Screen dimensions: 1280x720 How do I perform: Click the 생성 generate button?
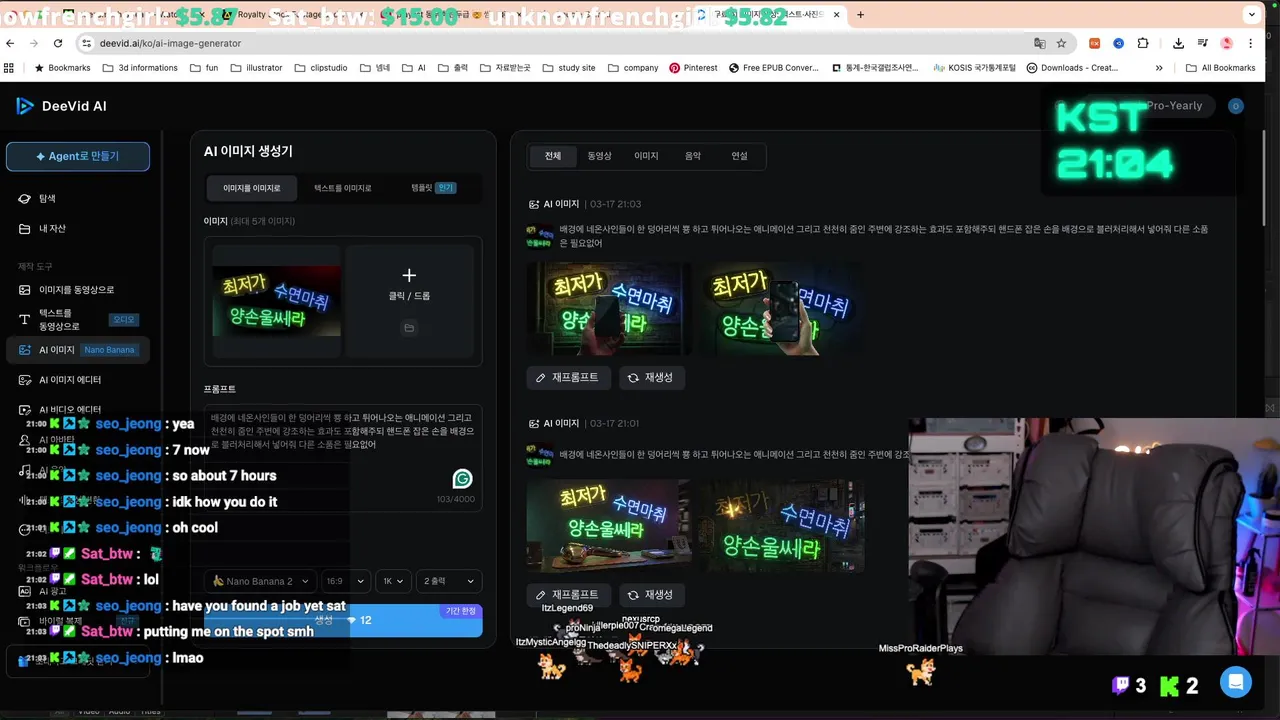(x=343, y=620)
